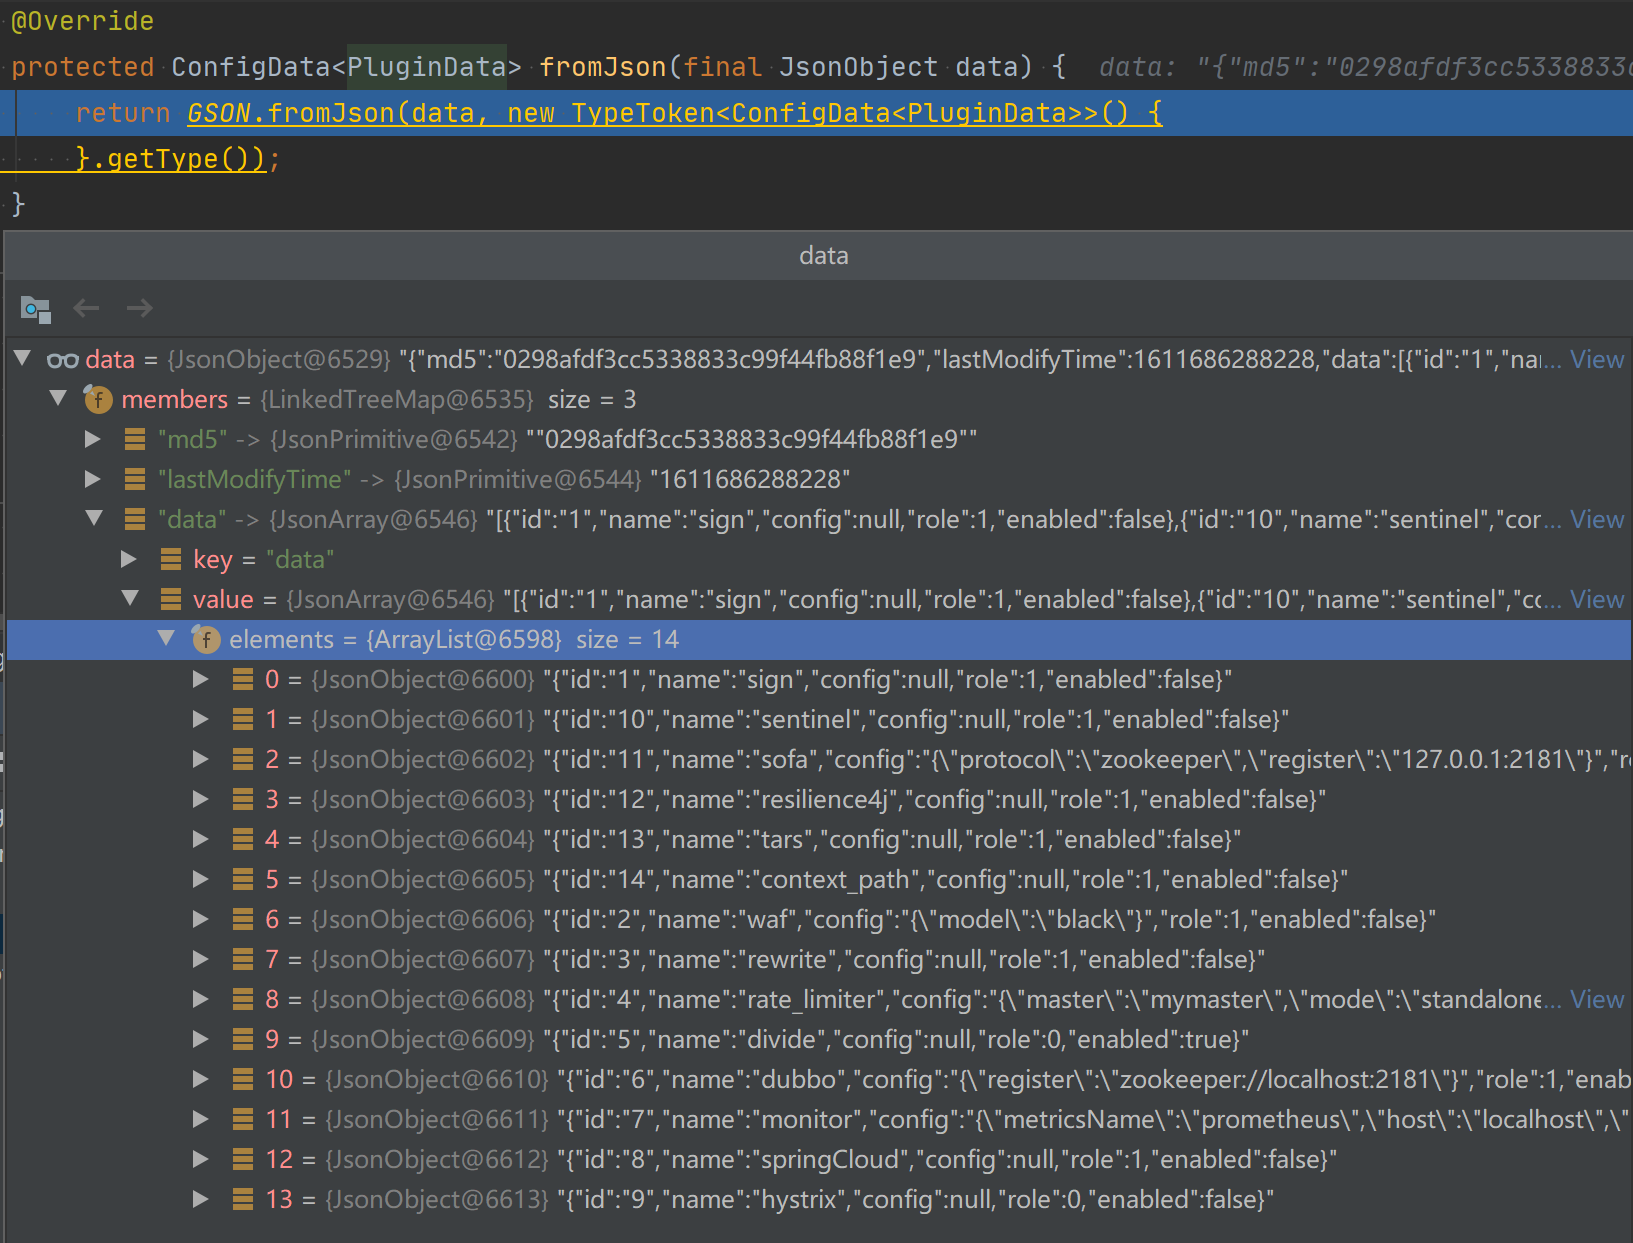The height and width of the screenshot is (1243, 1633).
Task: Select the elements ArrayList size 14 row
Action: pyautogui.click(x=818, y=640)
